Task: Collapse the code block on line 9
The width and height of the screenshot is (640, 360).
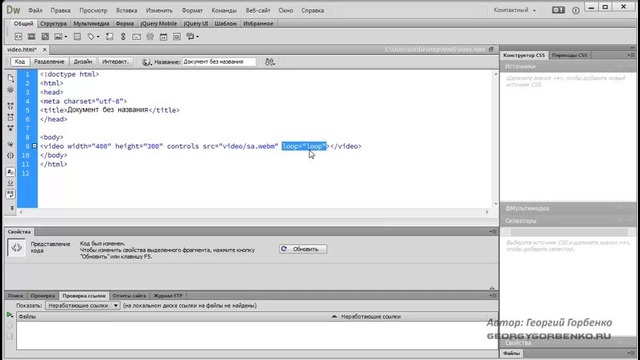Action: [x=34, y=146]
